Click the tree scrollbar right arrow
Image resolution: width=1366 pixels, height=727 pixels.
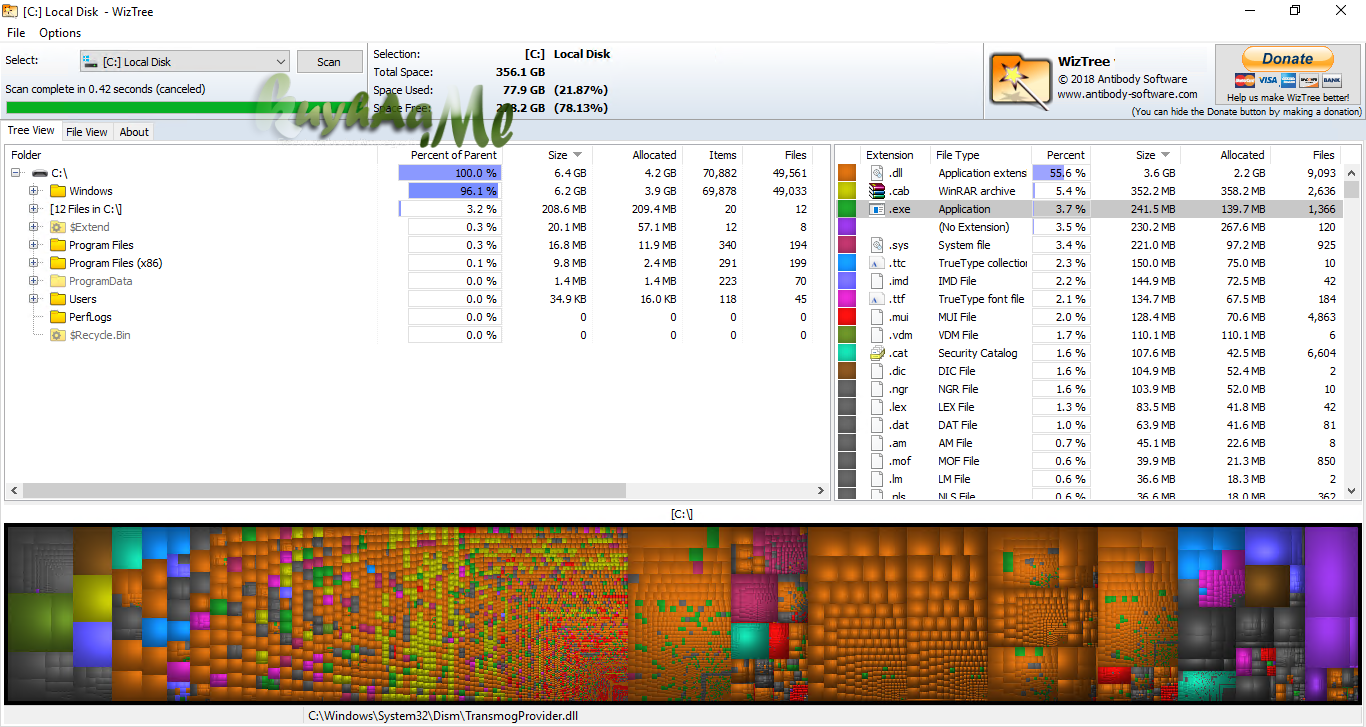pos(822,491)
